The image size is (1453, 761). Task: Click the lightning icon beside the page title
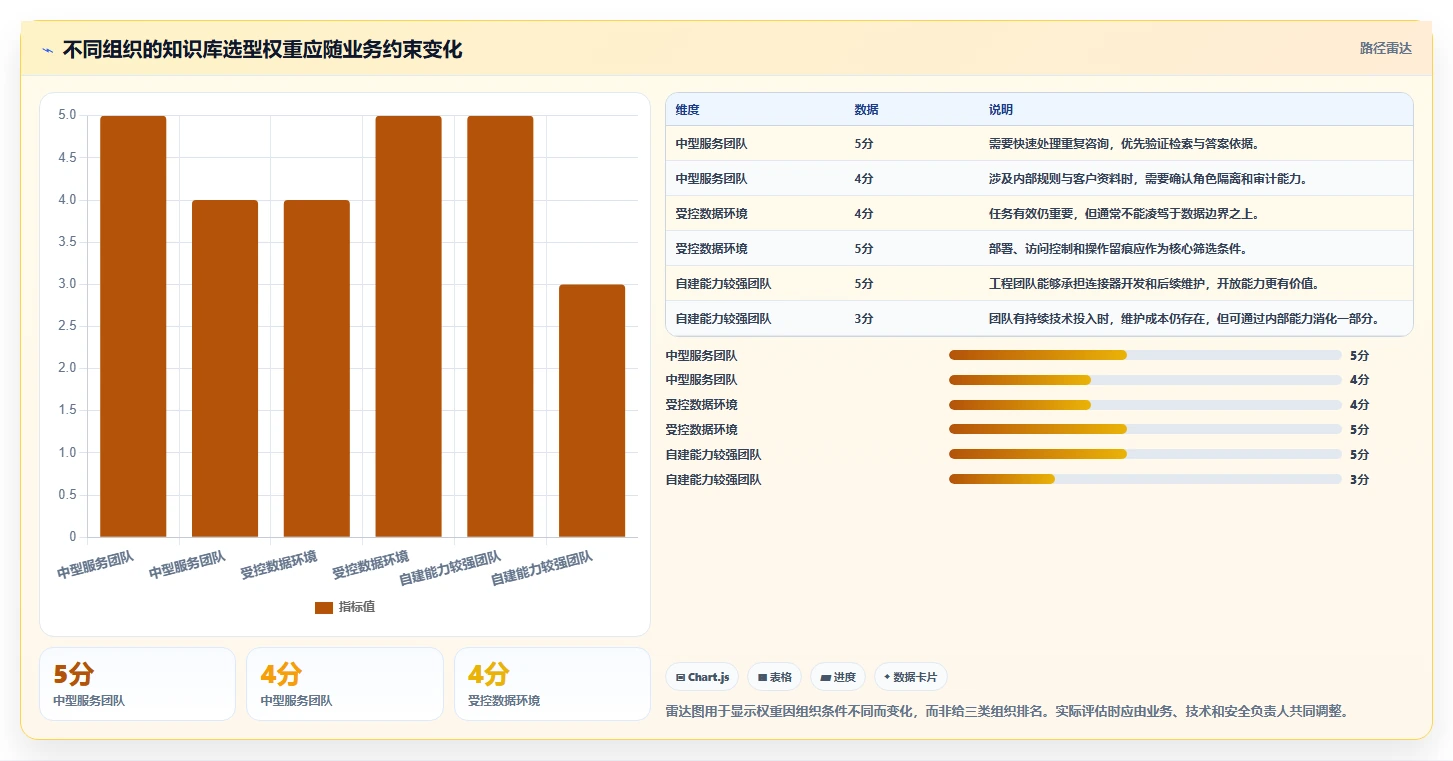pyautogui.click(x=47, y=50)
